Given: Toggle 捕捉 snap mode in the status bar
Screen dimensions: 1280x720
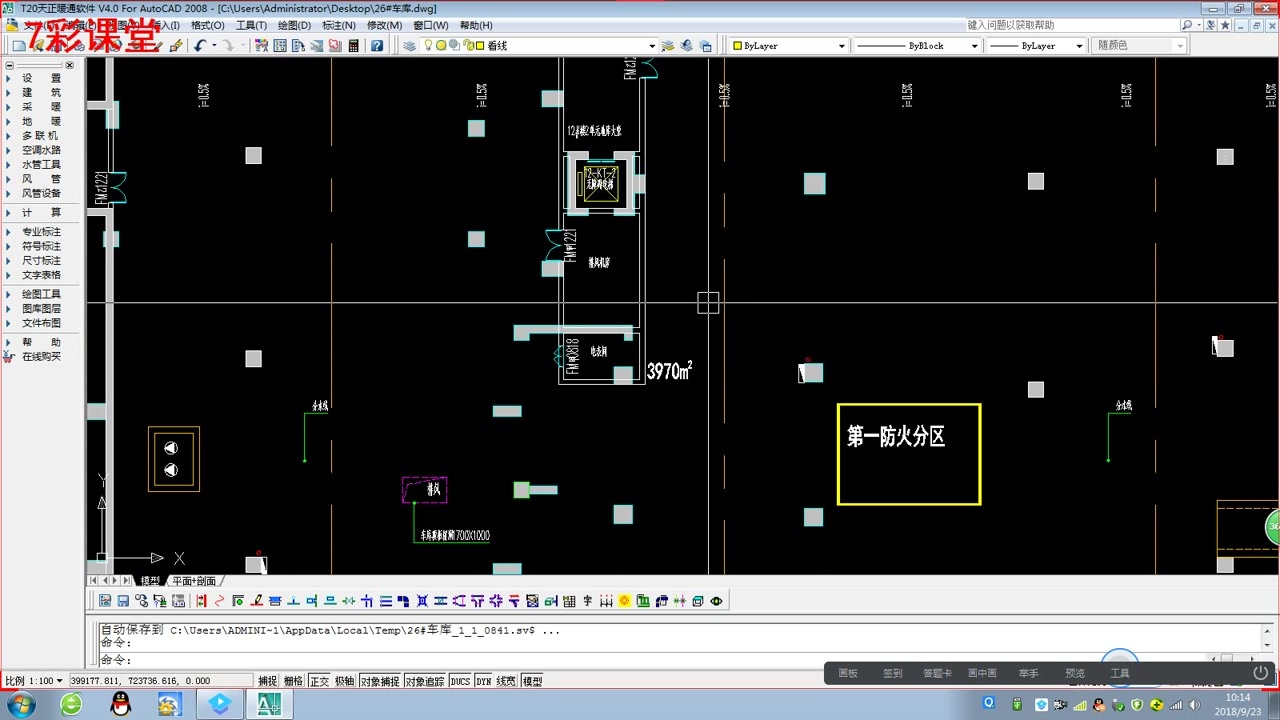Looking at the screenshot, I should tap(267, 681).
